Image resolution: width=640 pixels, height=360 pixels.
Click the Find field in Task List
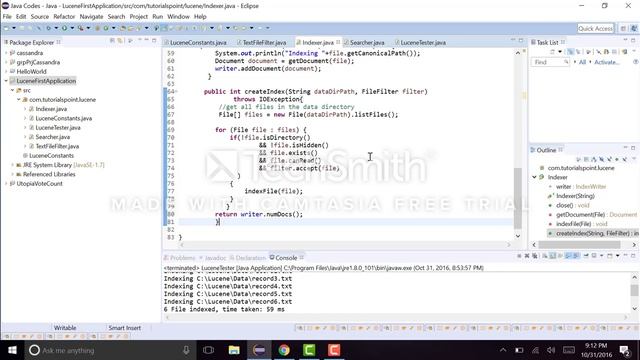(549, 62)
